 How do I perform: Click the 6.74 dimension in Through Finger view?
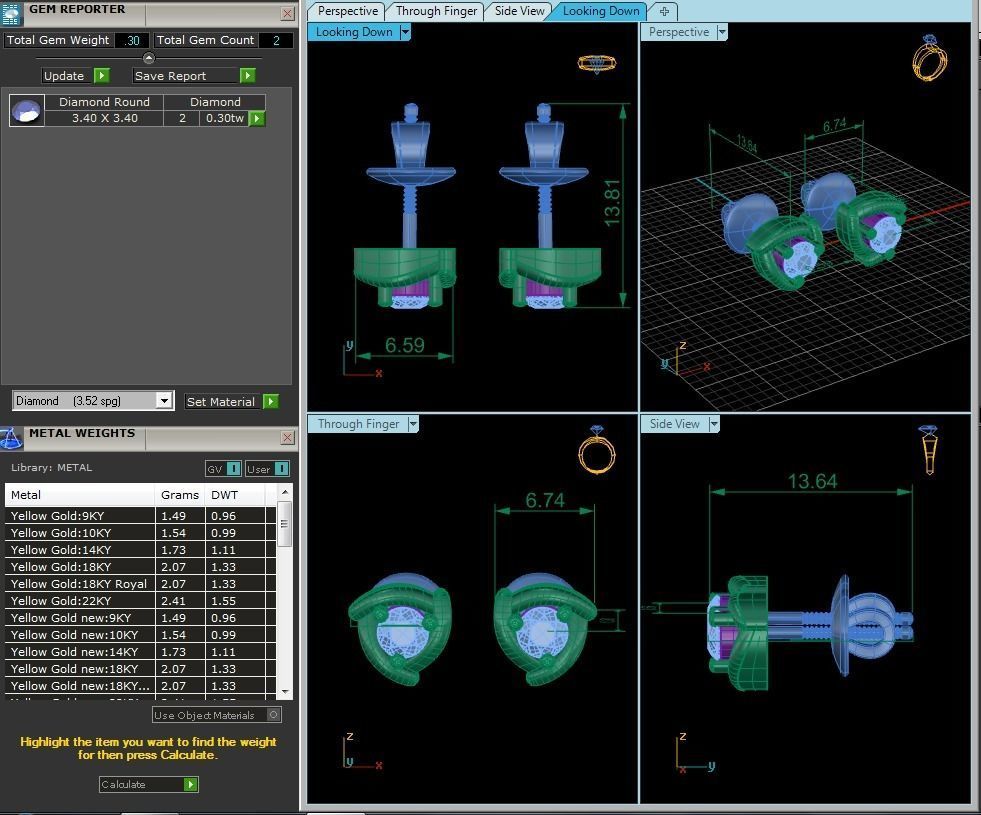coord(545,500)
